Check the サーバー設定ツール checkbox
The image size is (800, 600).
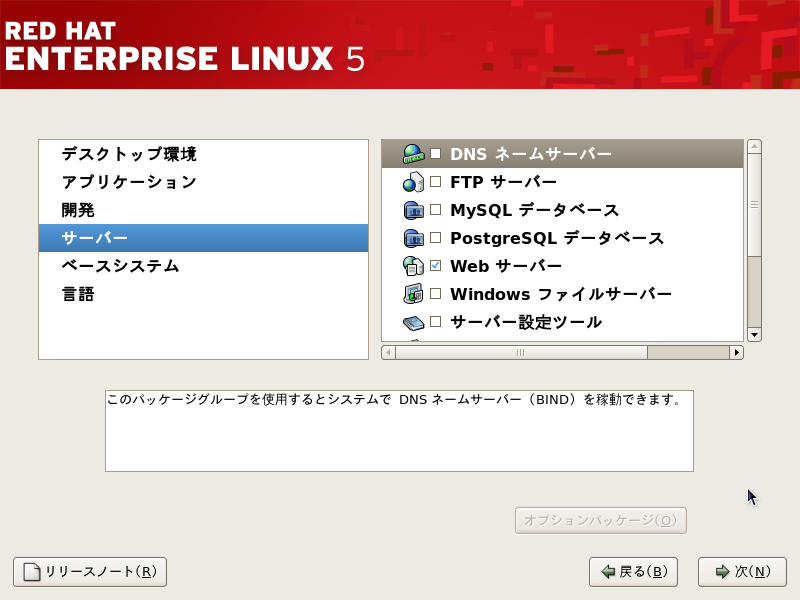pos(435,322)
